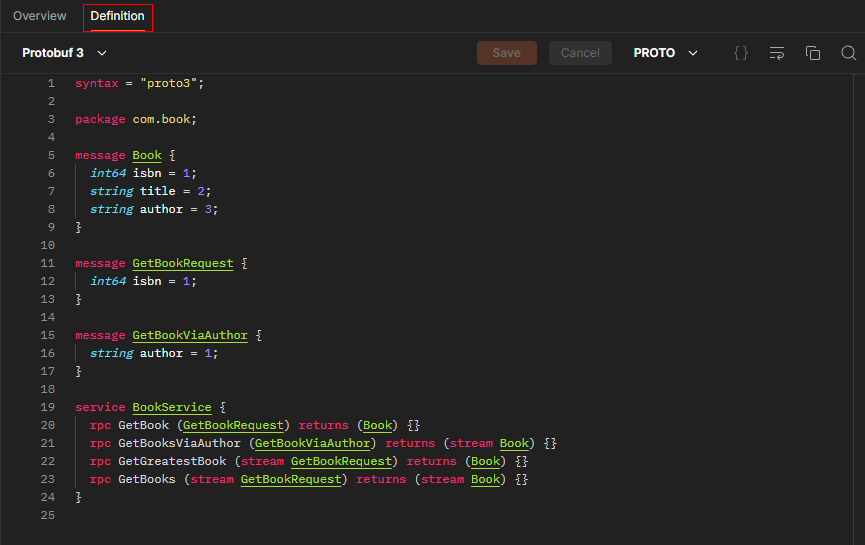Click the message name Book on line 5
This screenshot has width=865, height=545.
pos(147,155)
